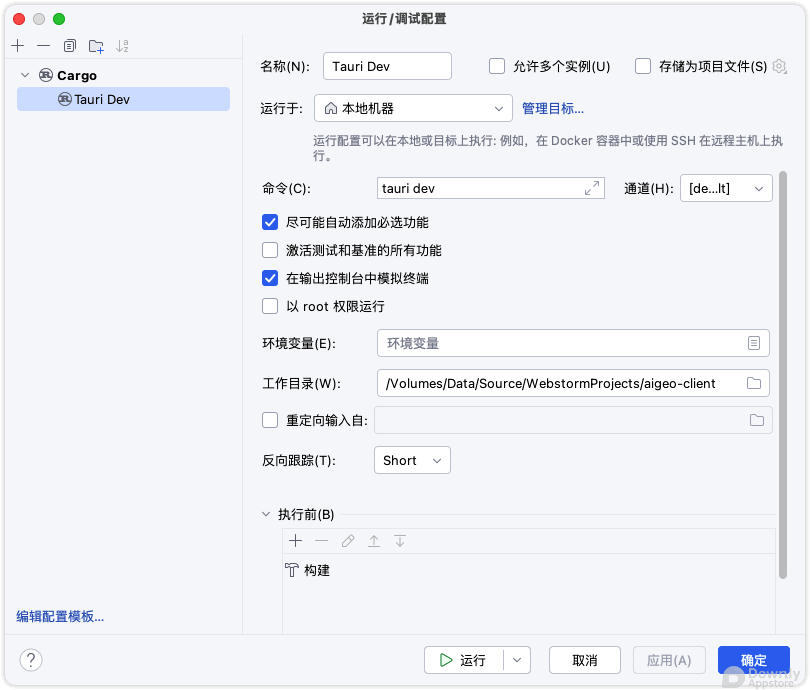Click the 管理目标 link
Viewport: 810px width, 690px height.
(x=552, y=108)
